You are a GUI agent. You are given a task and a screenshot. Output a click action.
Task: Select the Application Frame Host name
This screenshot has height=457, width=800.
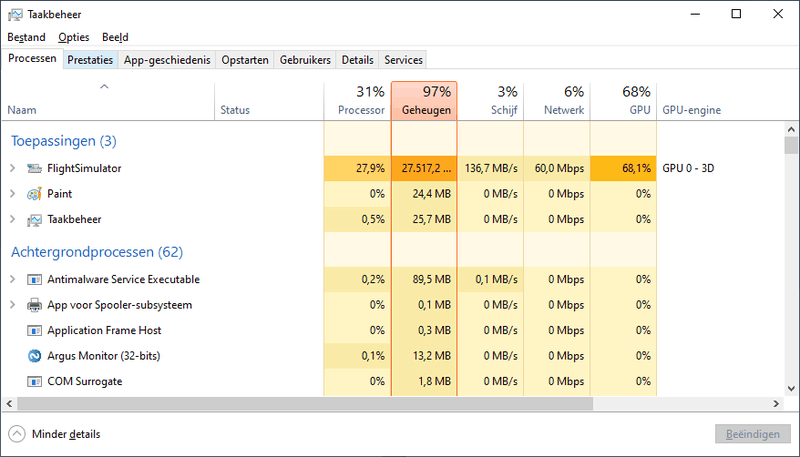(104, 331)
